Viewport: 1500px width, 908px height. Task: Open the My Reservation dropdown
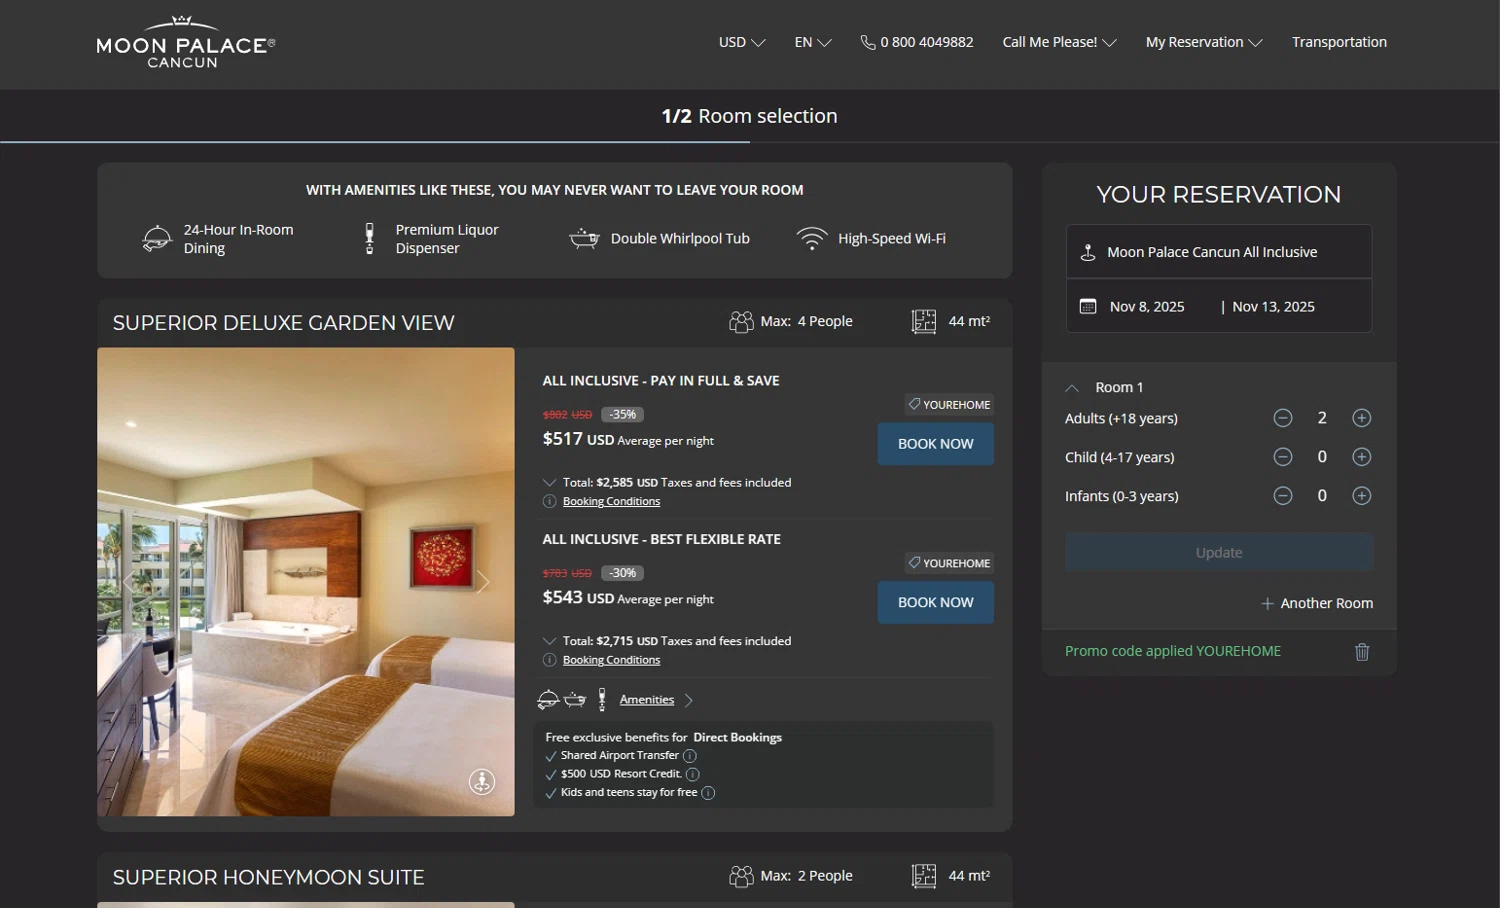[x=1204, y=42]
